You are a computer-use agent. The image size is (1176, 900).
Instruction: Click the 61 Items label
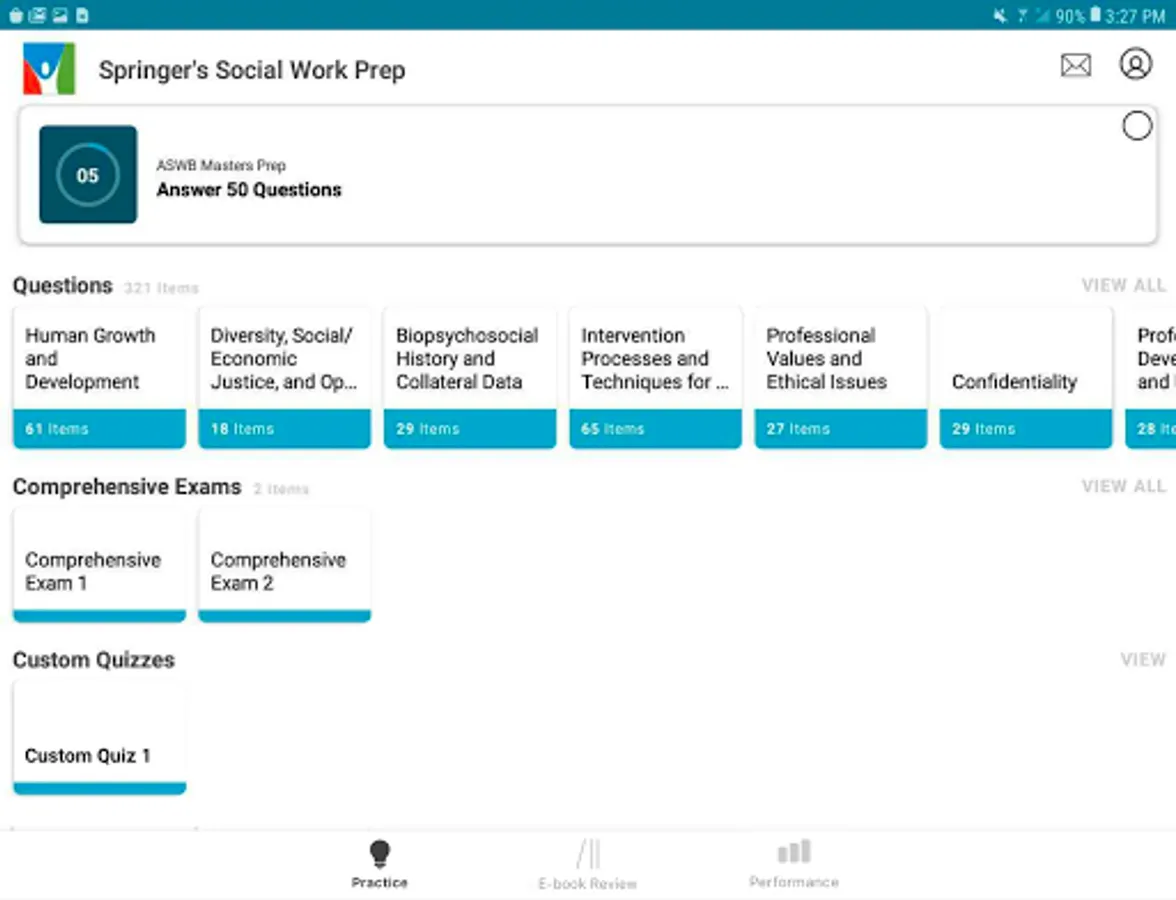[57, 429]
